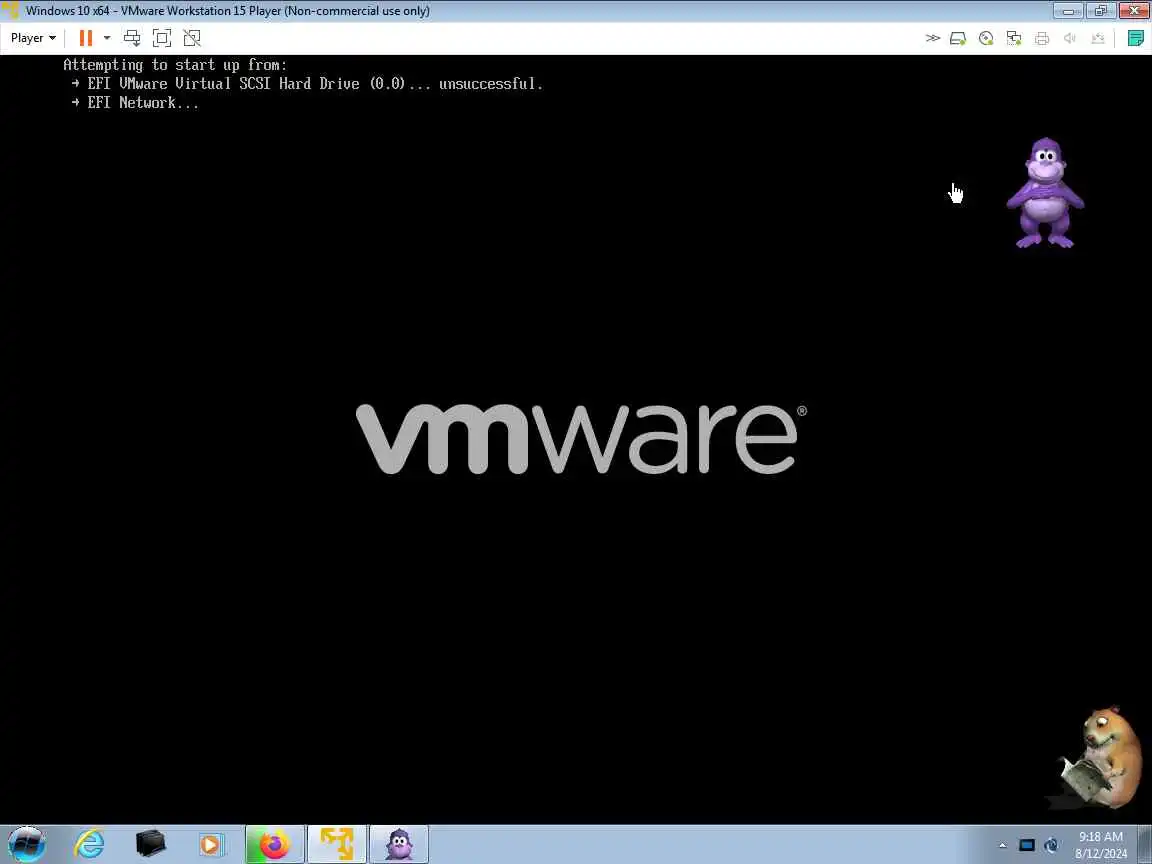The image size is (1152, 864).
Task: Expand the hidden devices chevron
Action: [932, 38]
